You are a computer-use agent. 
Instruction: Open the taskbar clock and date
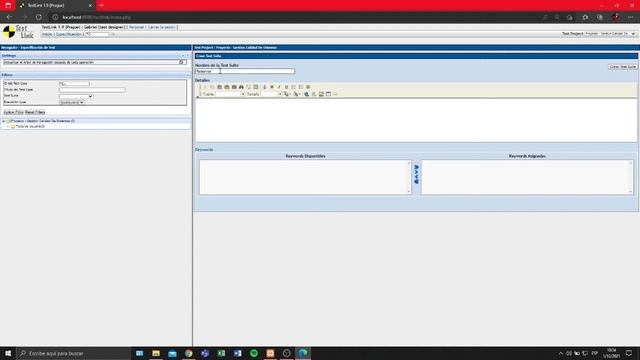coord(611,353)
